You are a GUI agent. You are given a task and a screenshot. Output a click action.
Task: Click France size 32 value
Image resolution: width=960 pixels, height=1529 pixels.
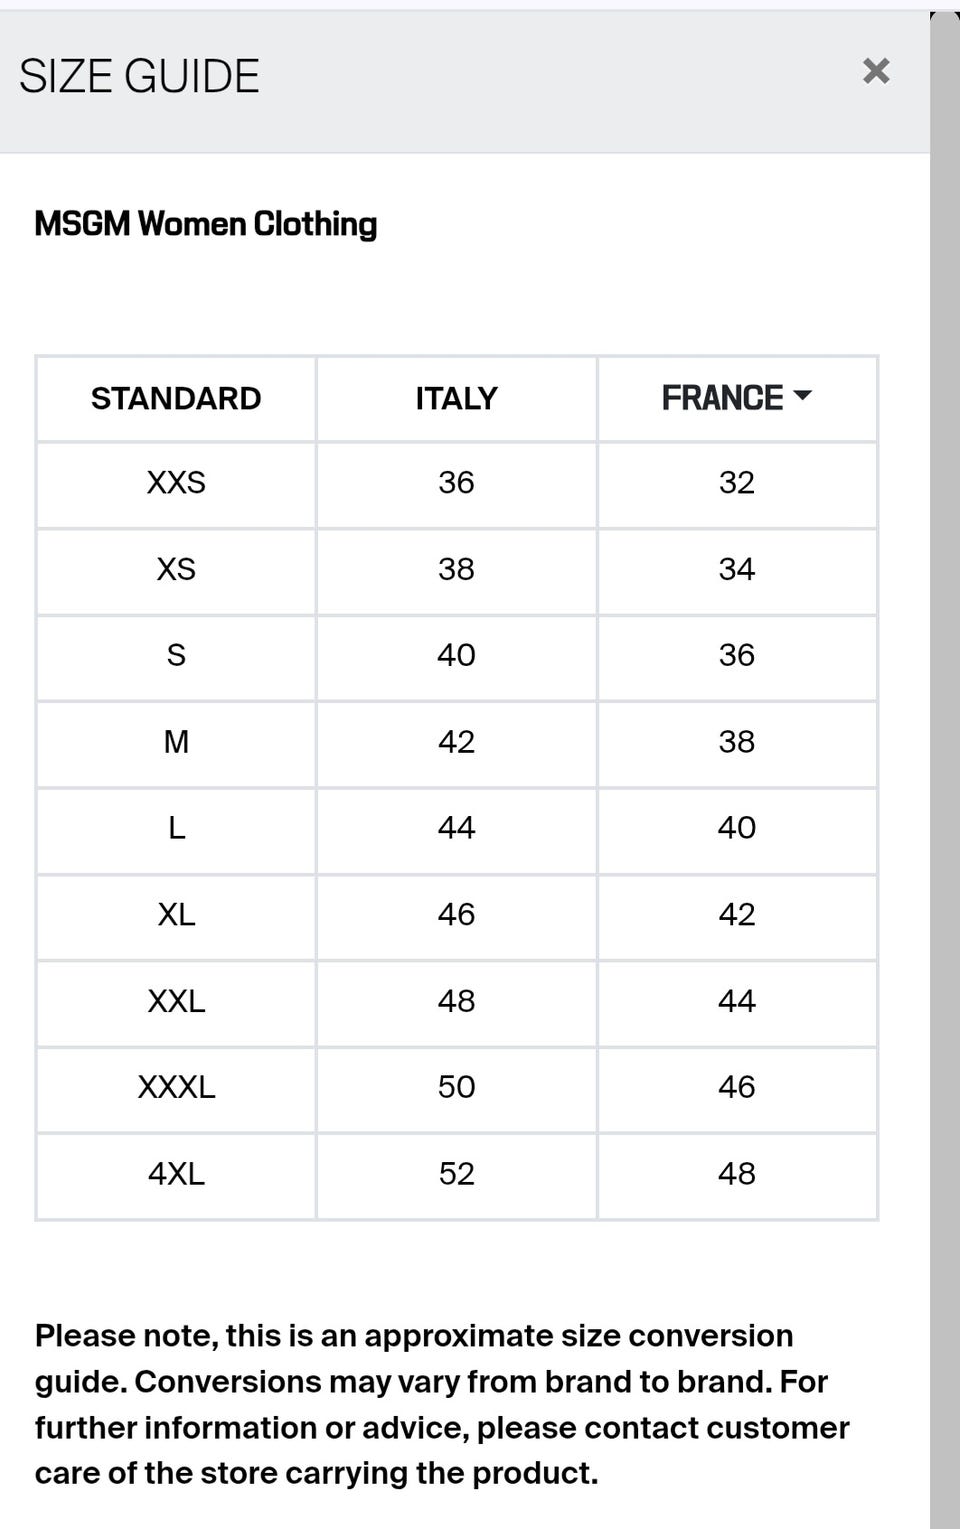pyautogui.click(x=736, y=483)
